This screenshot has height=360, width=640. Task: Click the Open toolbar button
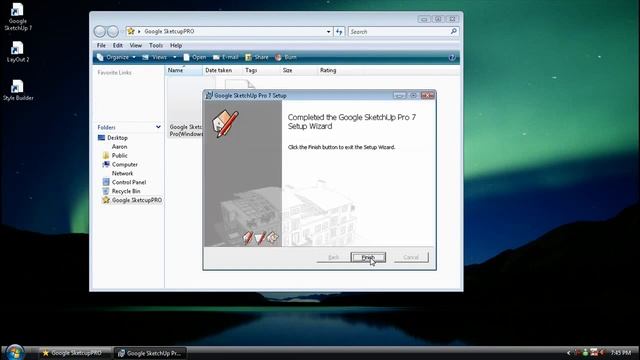[x=195, y=57]
